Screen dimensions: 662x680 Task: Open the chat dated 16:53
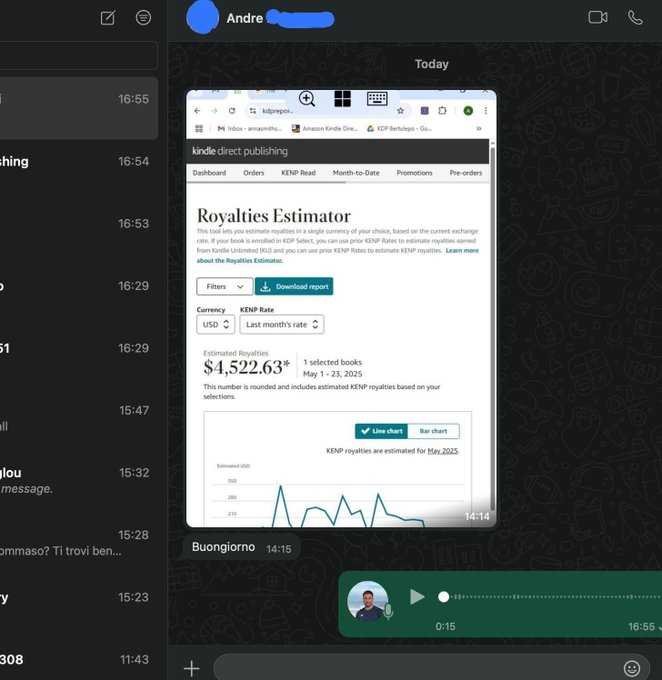click(x=79, y=232)
